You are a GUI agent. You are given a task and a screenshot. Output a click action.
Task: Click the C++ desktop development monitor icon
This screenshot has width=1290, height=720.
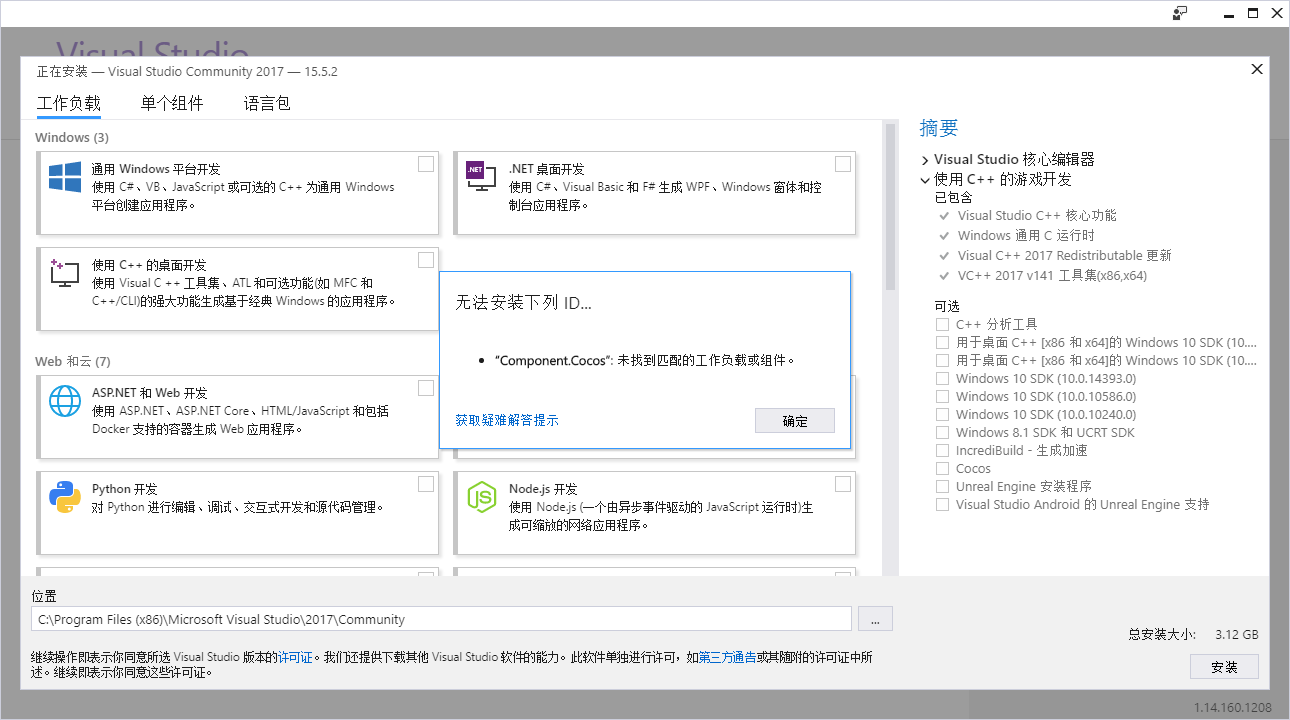click(65, 274)
